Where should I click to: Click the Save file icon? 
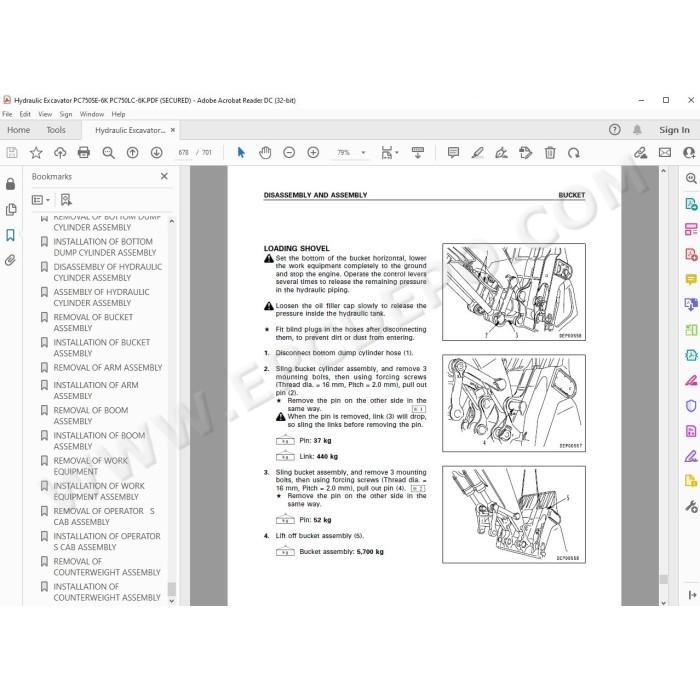click(x=12, y=153)
